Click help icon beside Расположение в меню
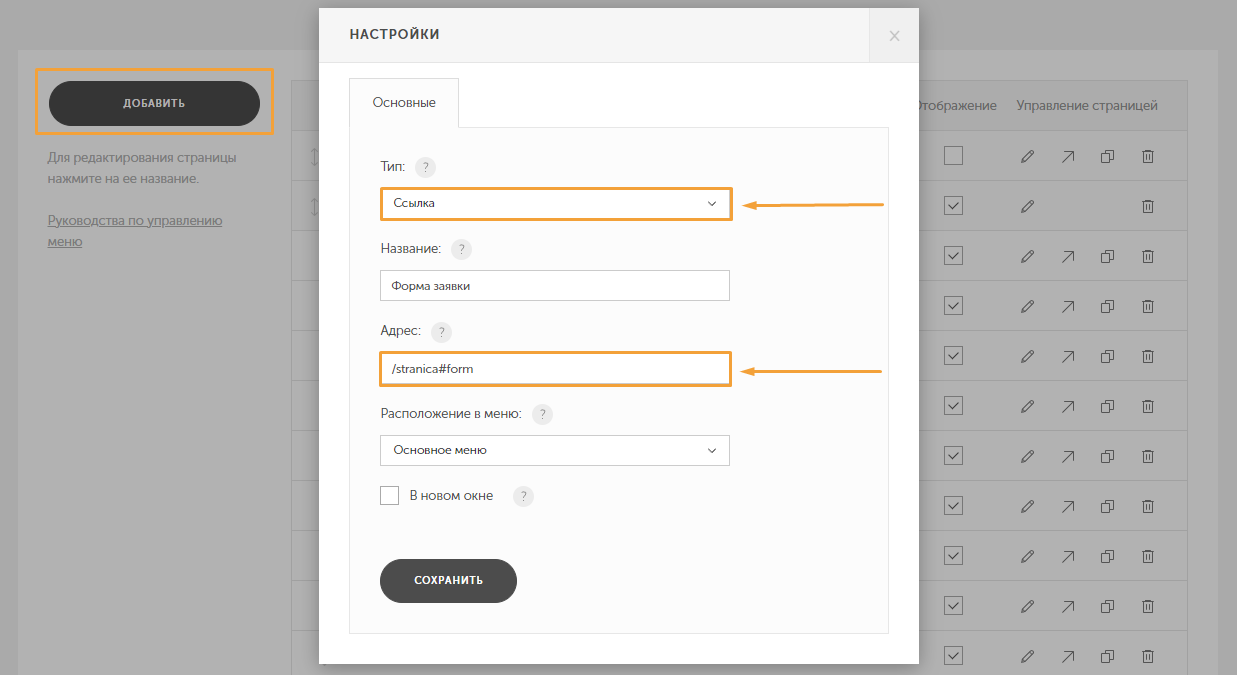 (542, 414)
